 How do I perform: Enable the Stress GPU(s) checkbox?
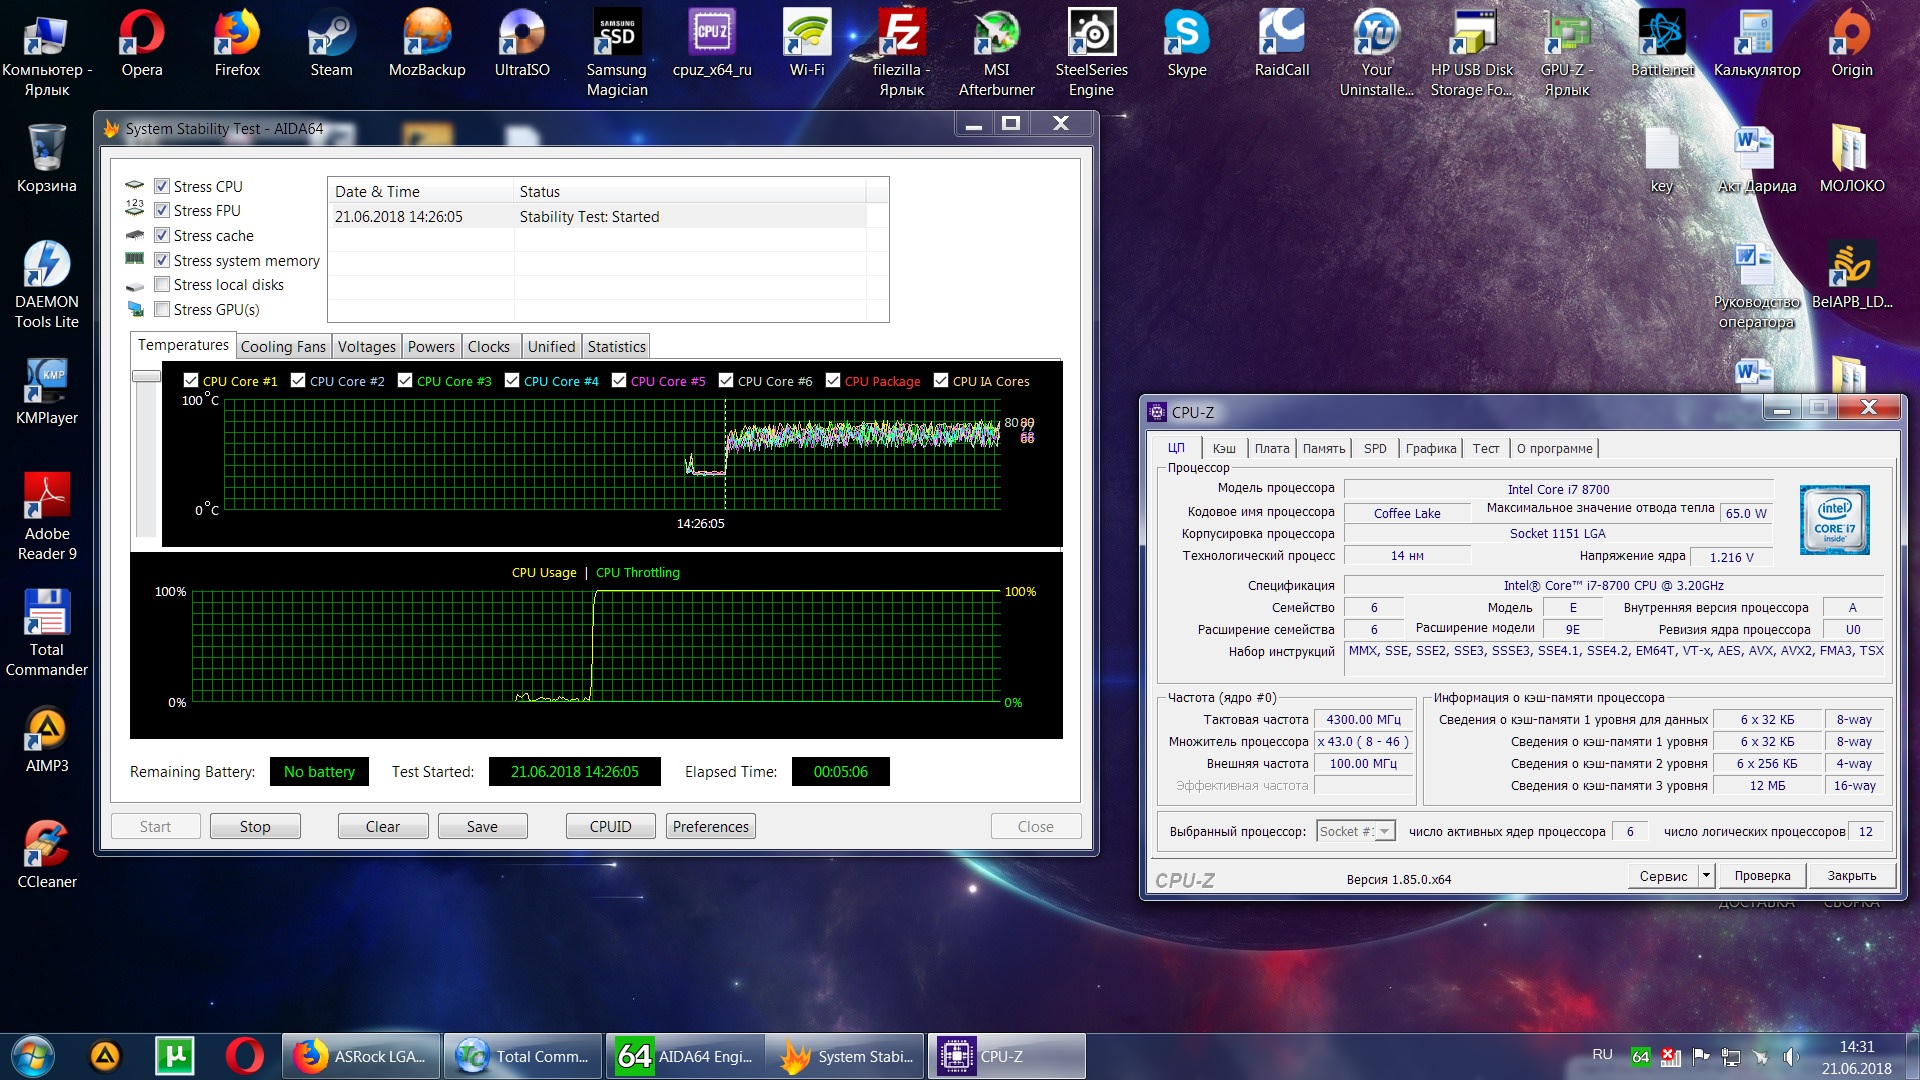(x=162, y=310)
